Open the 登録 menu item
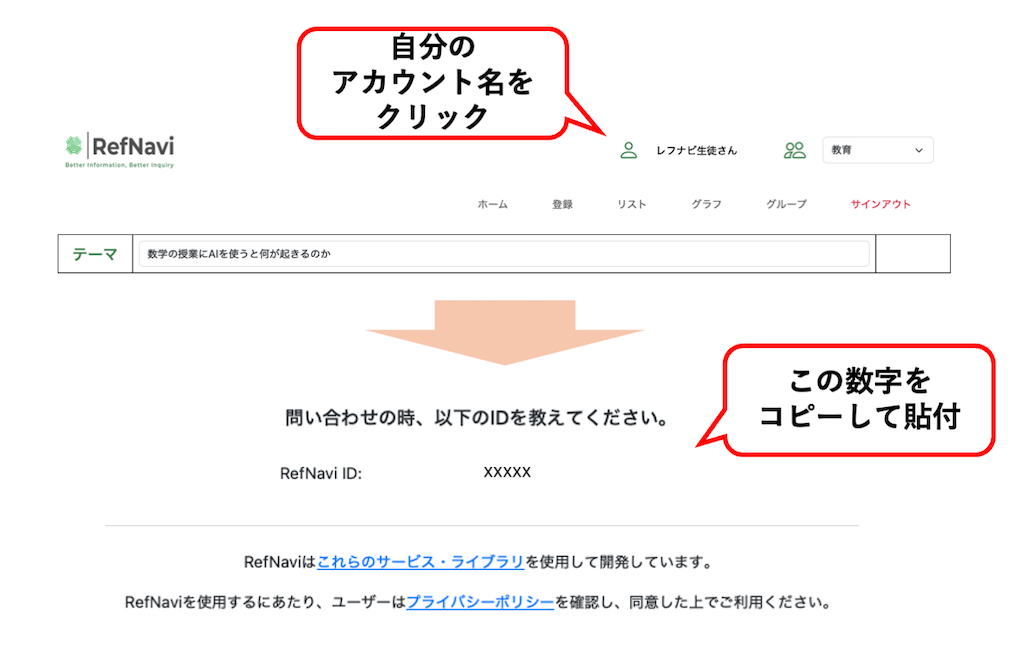 pyautogui.click(x=562, y=204)
